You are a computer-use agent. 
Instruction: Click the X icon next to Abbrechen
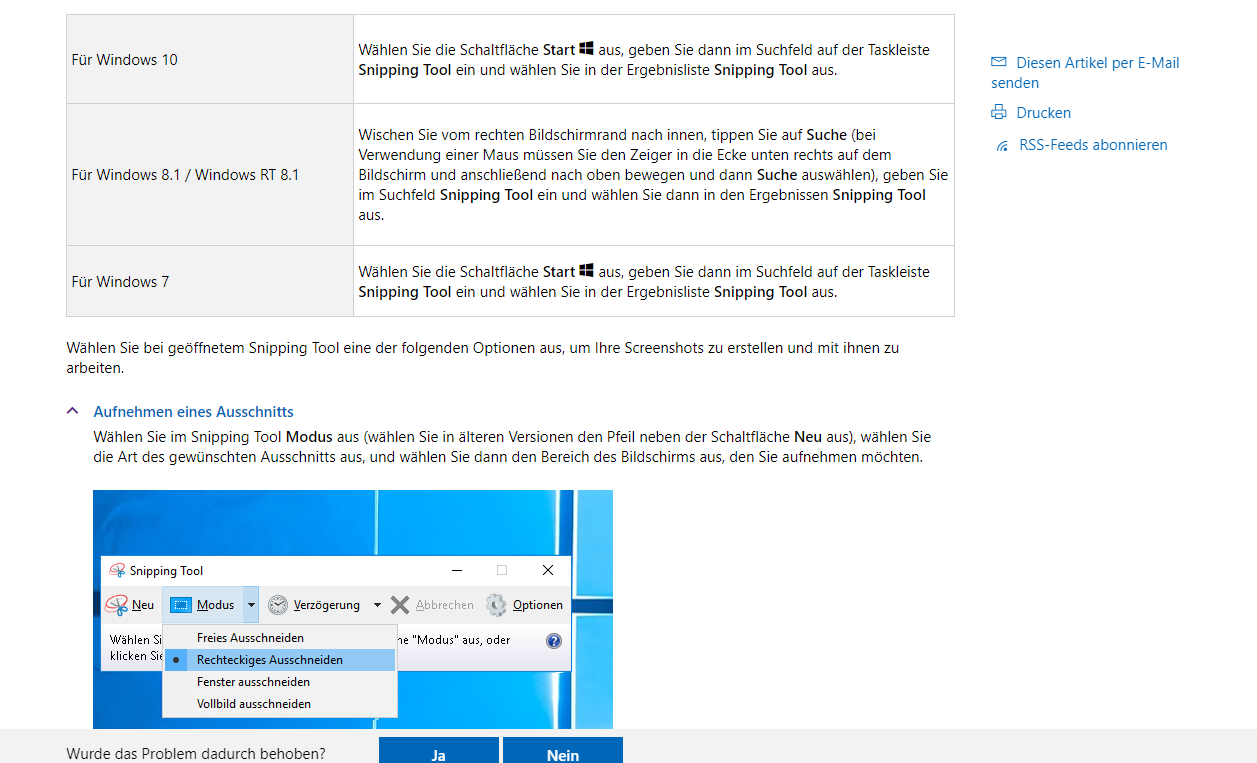400,605
